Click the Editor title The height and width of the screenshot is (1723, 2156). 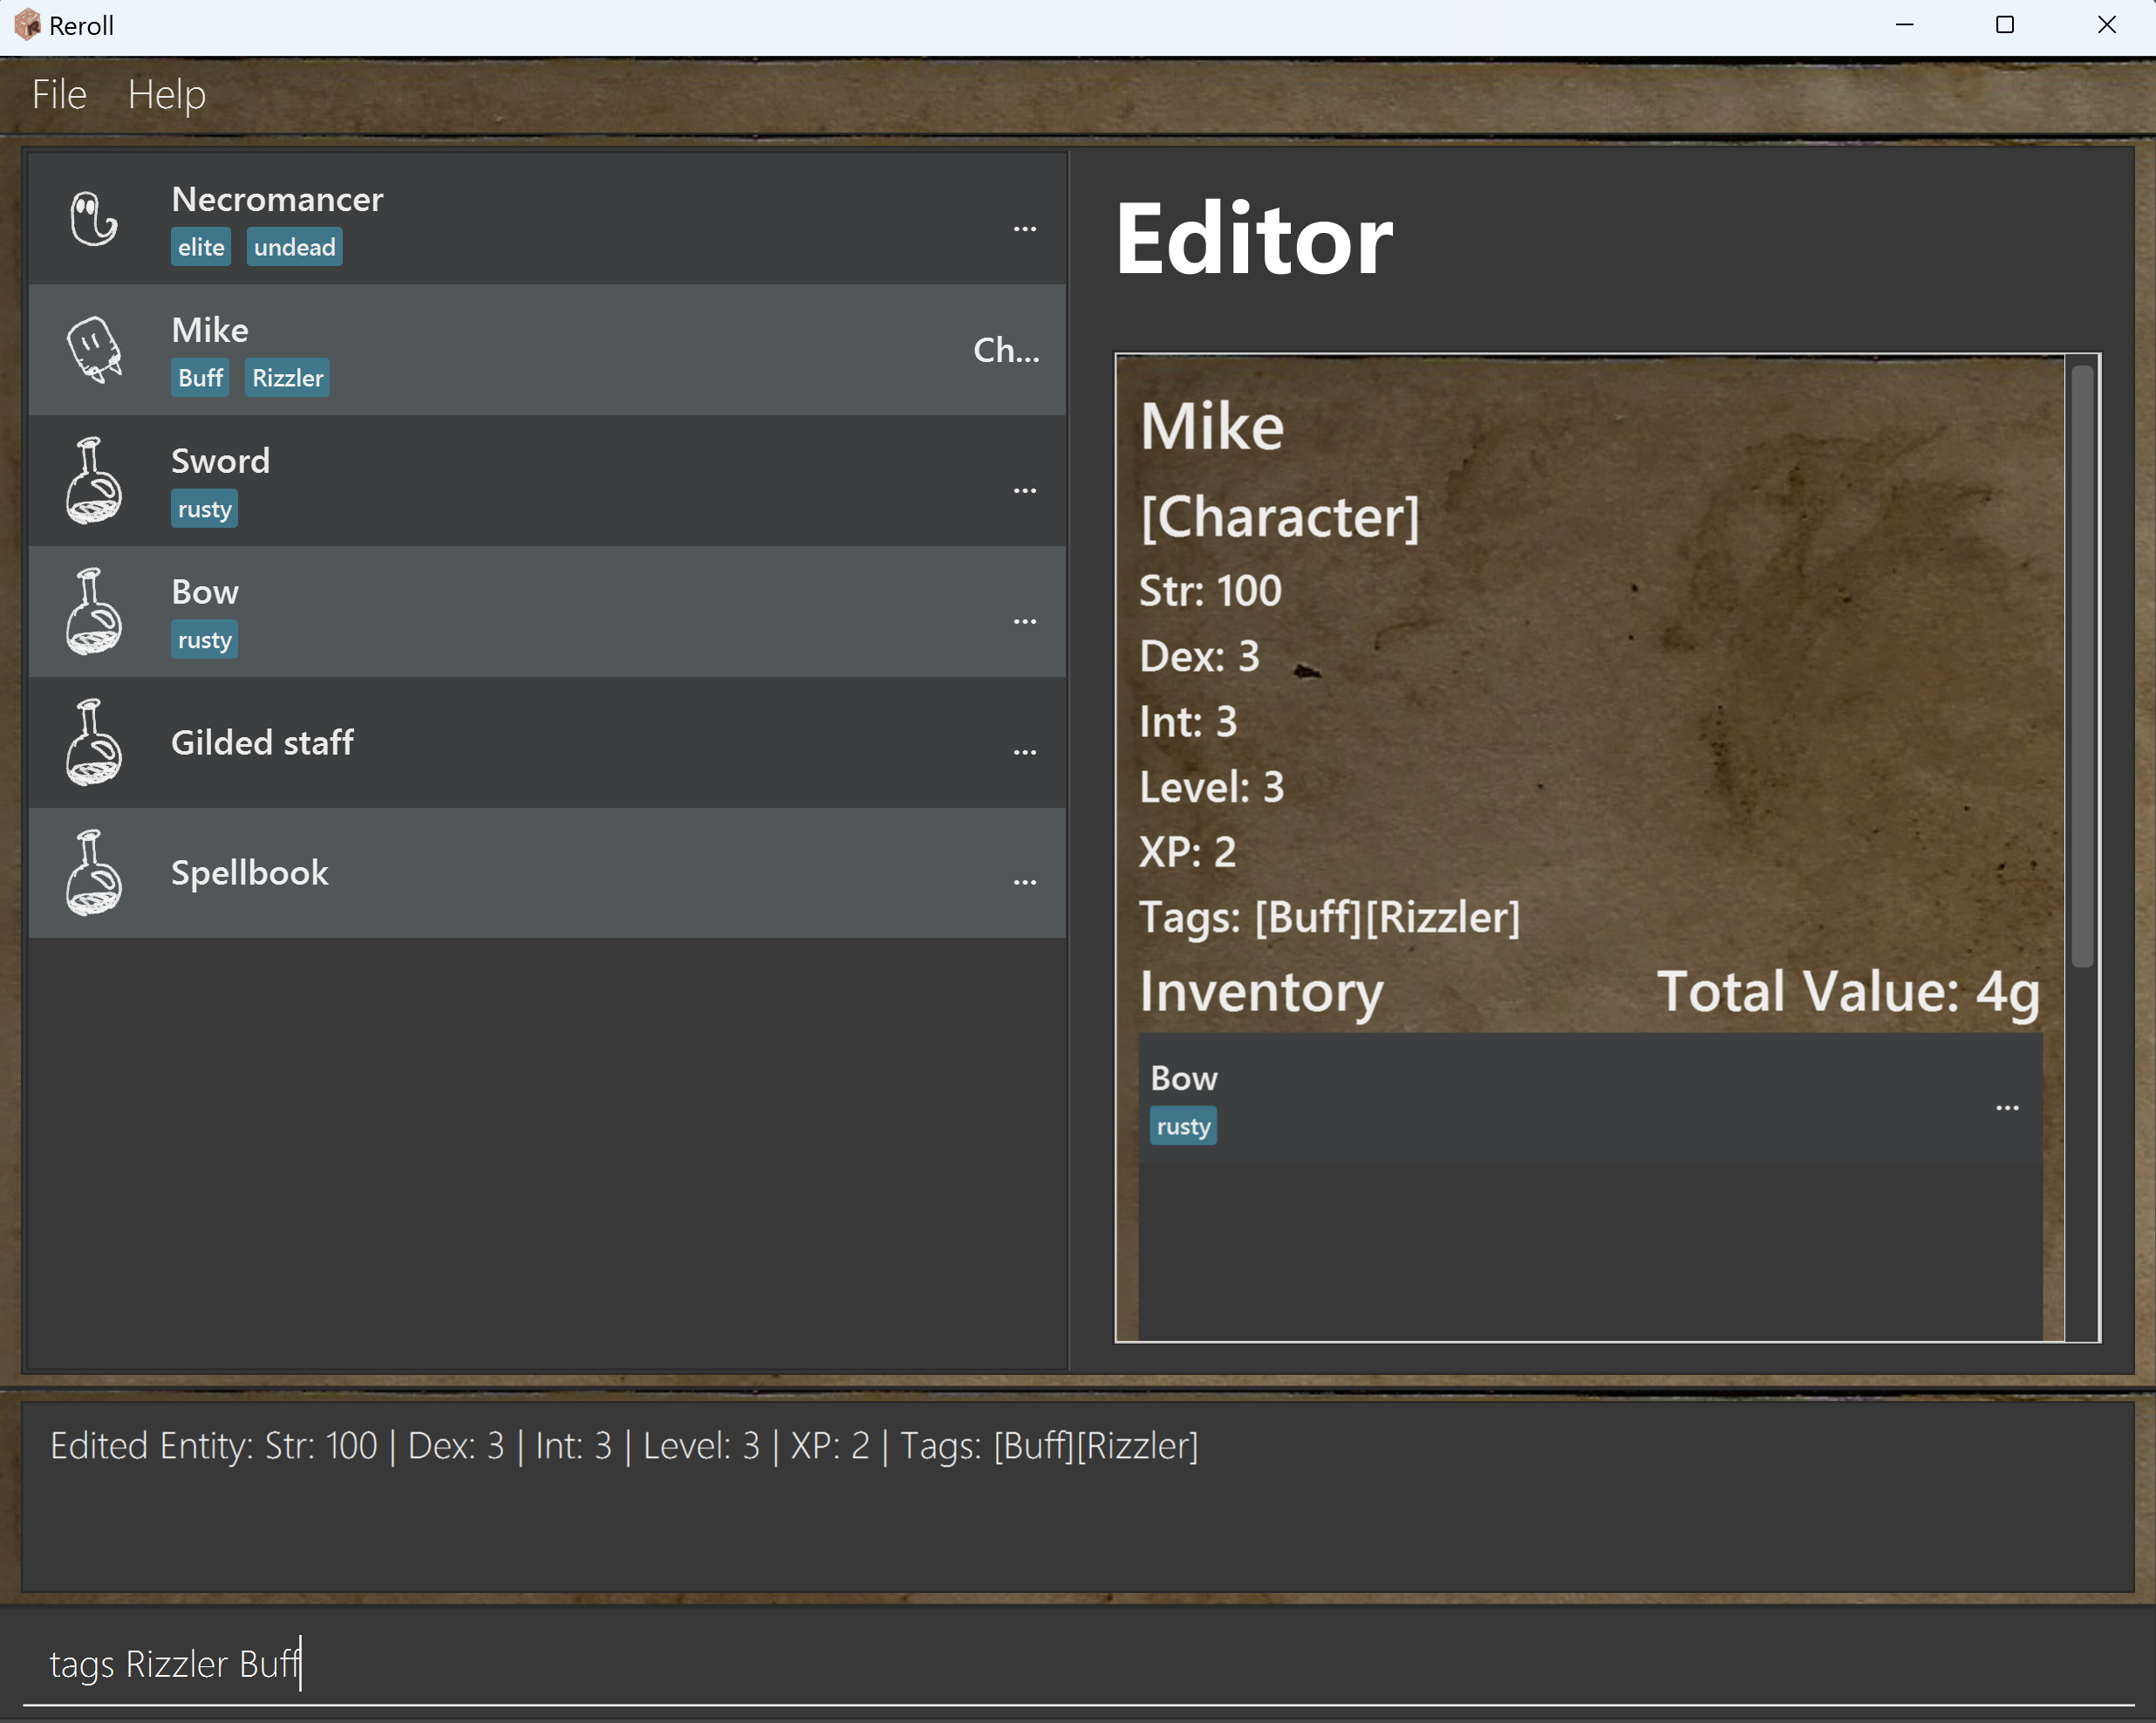click(1254, 238)
